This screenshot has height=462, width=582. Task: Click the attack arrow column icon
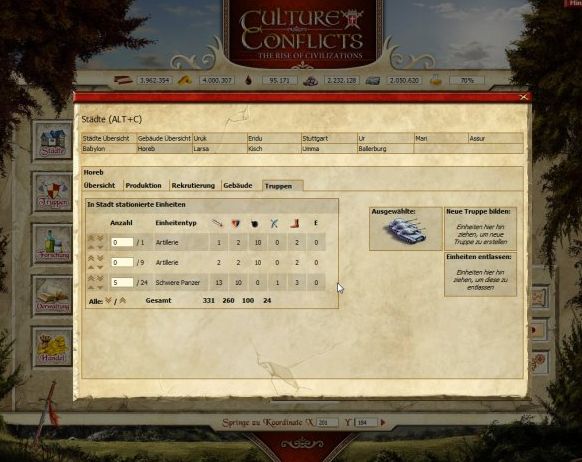pyautogui.click(x=218, y=223)
